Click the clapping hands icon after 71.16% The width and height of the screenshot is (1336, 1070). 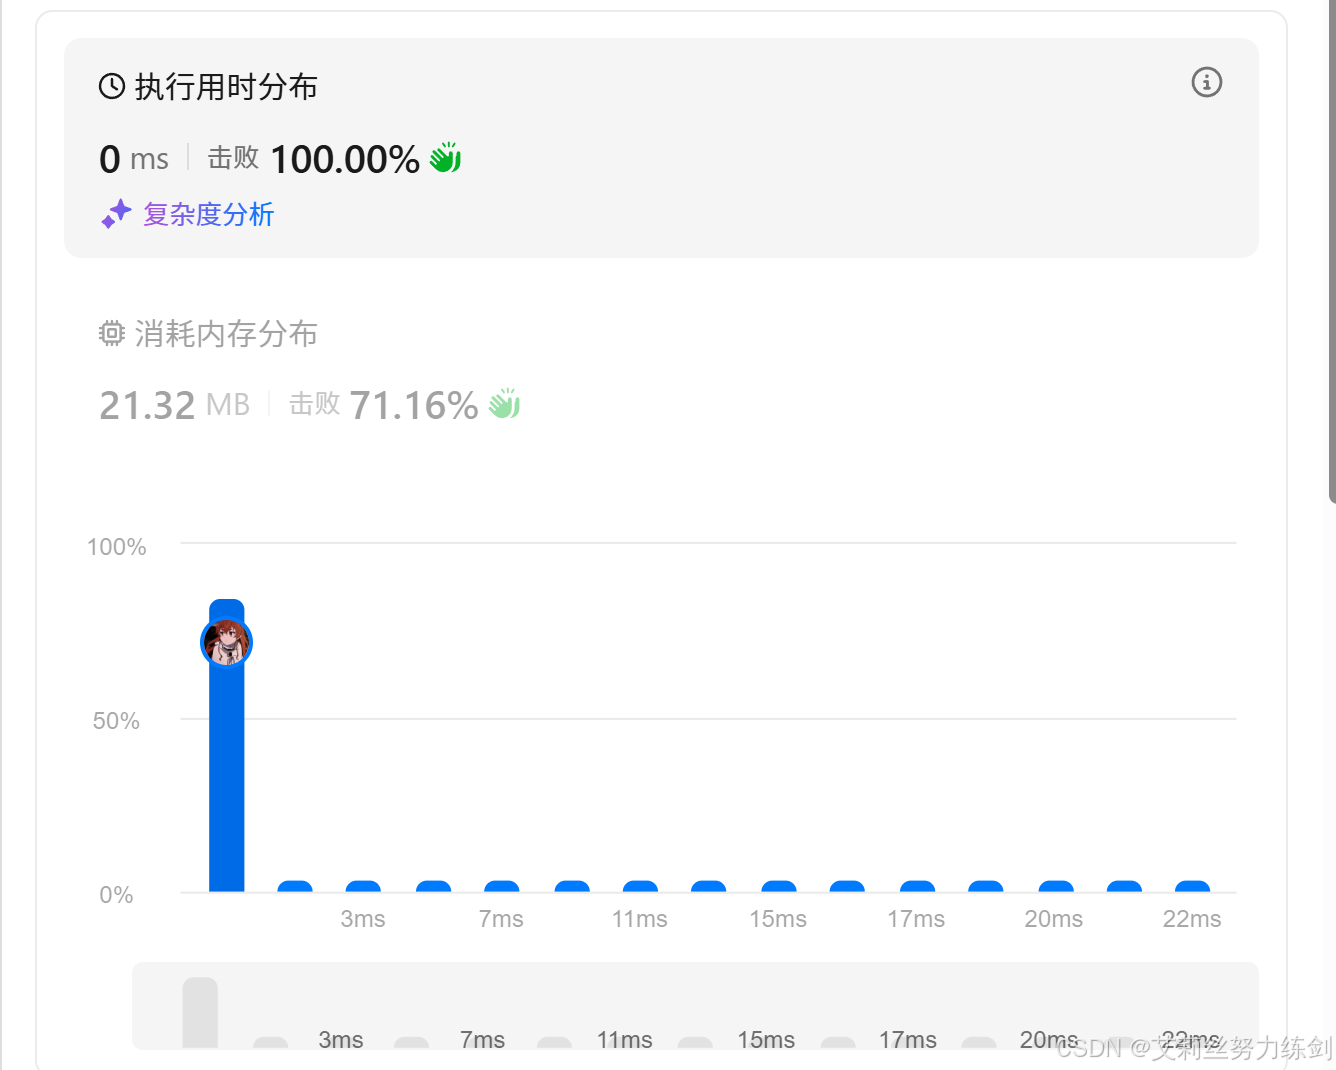pos(504,404)
